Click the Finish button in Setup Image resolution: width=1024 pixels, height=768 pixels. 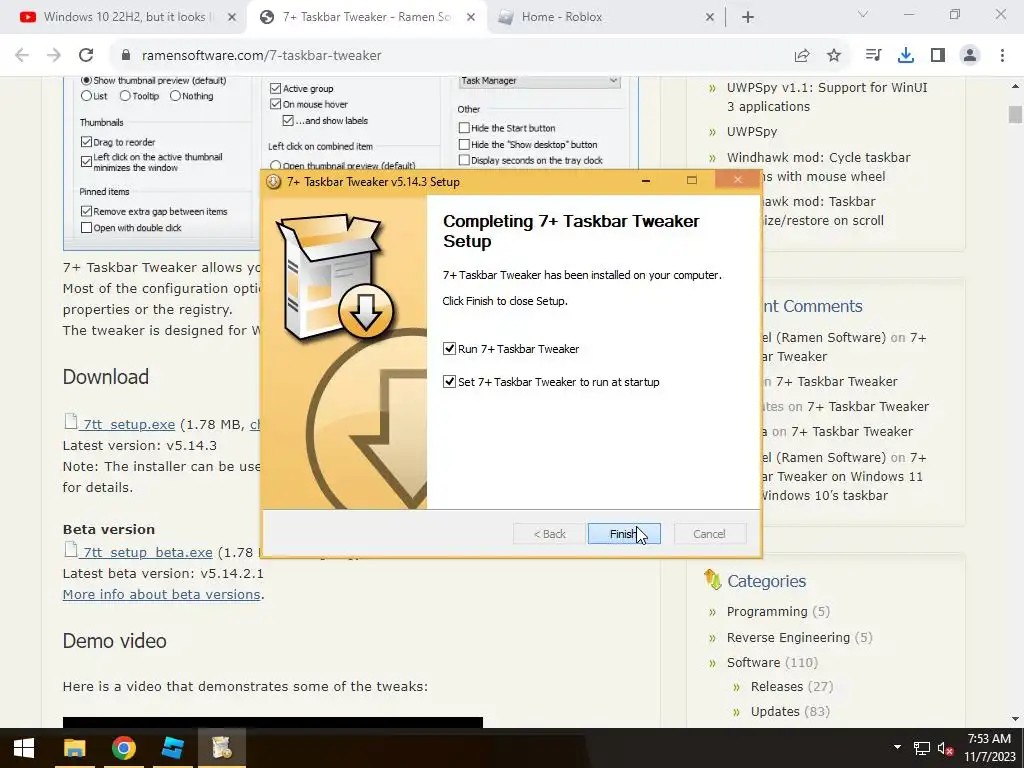[x=624, y=534]
